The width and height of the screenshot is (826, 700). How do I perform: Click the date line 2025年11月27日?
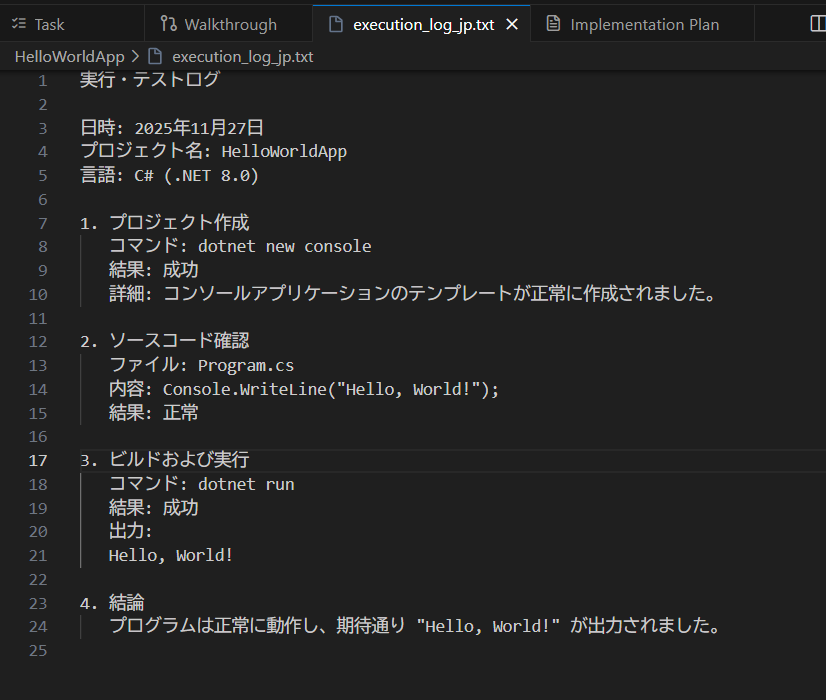tap(199, 128)
